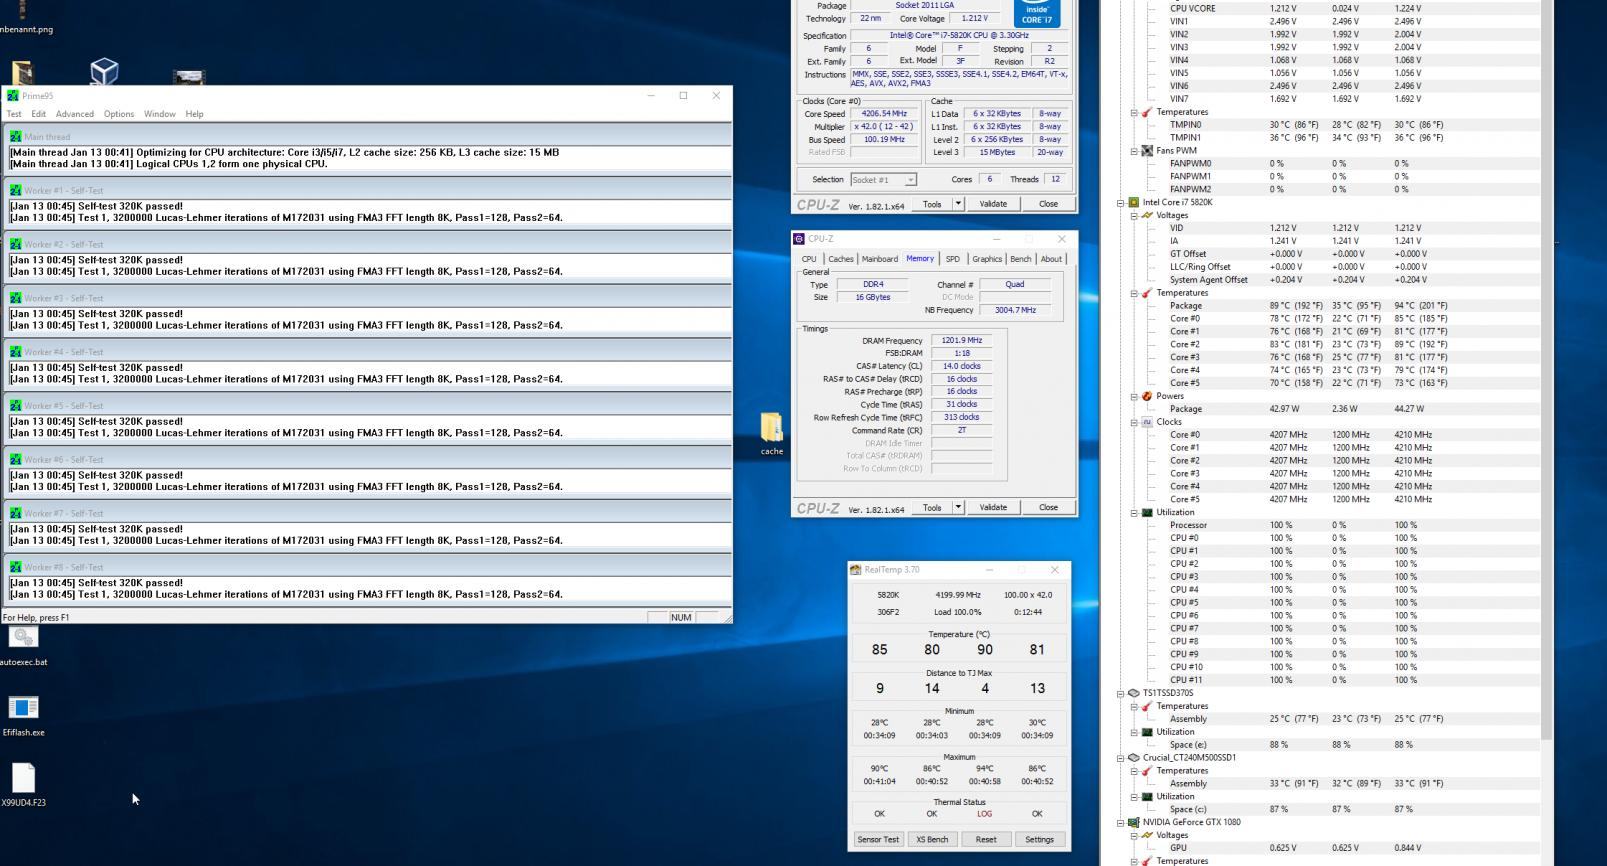The image size is (1607, 866).
Task: Click the Clocks icon under Intel Core i7
Action: pos(1147,422)
